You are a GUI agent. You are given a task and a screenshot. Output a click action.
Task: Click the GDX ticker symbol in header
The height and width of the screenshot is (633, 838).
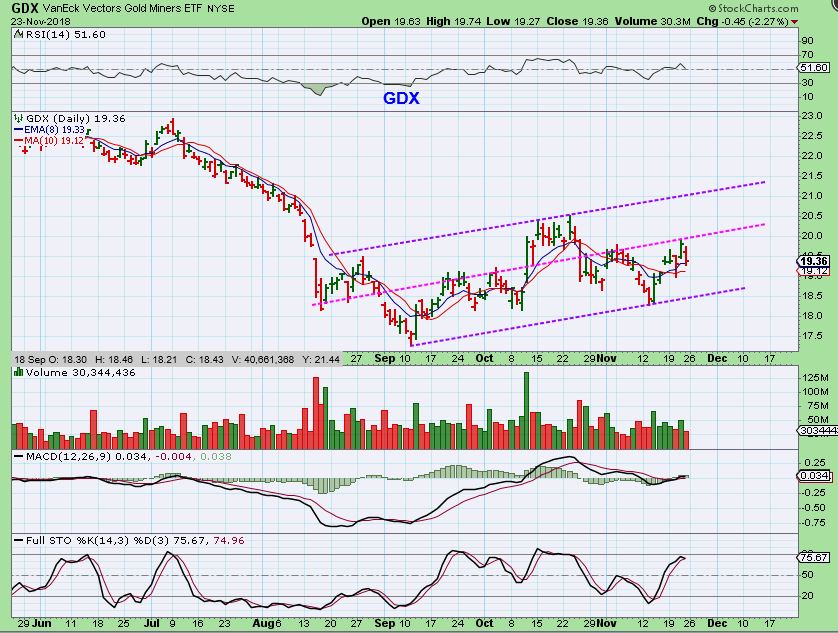click(x=25, y=8)
